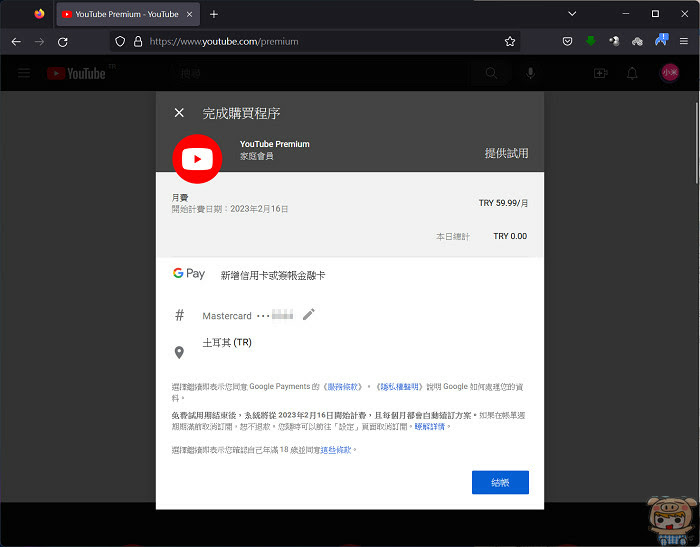Click the hash icon beside Mastercard
This screenshot has width=700, height=547.
click(179, 315)
